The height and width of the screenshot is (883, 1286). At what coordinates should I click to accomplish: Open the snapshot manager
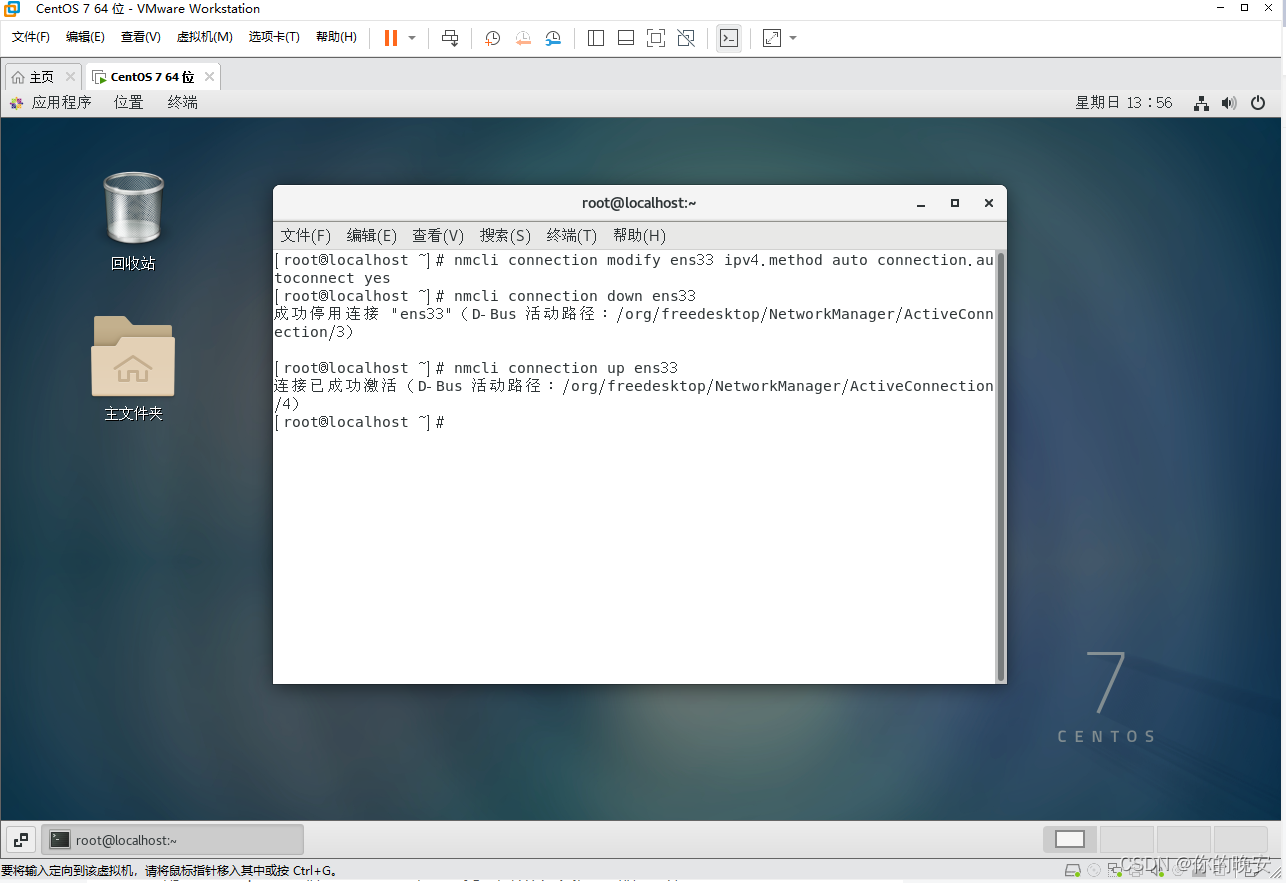pyautogui.click(x=553, y=38)
